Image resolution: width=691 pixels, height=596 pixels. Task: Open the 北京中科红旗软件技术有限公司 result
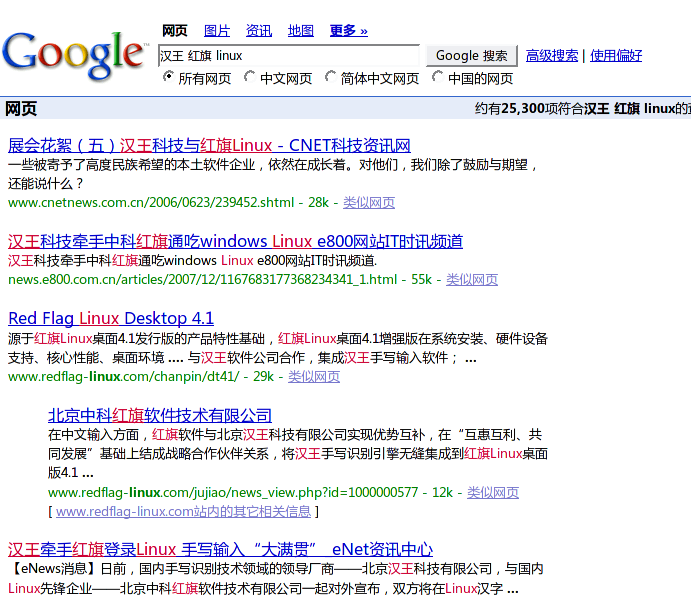(x=160, y=415)
